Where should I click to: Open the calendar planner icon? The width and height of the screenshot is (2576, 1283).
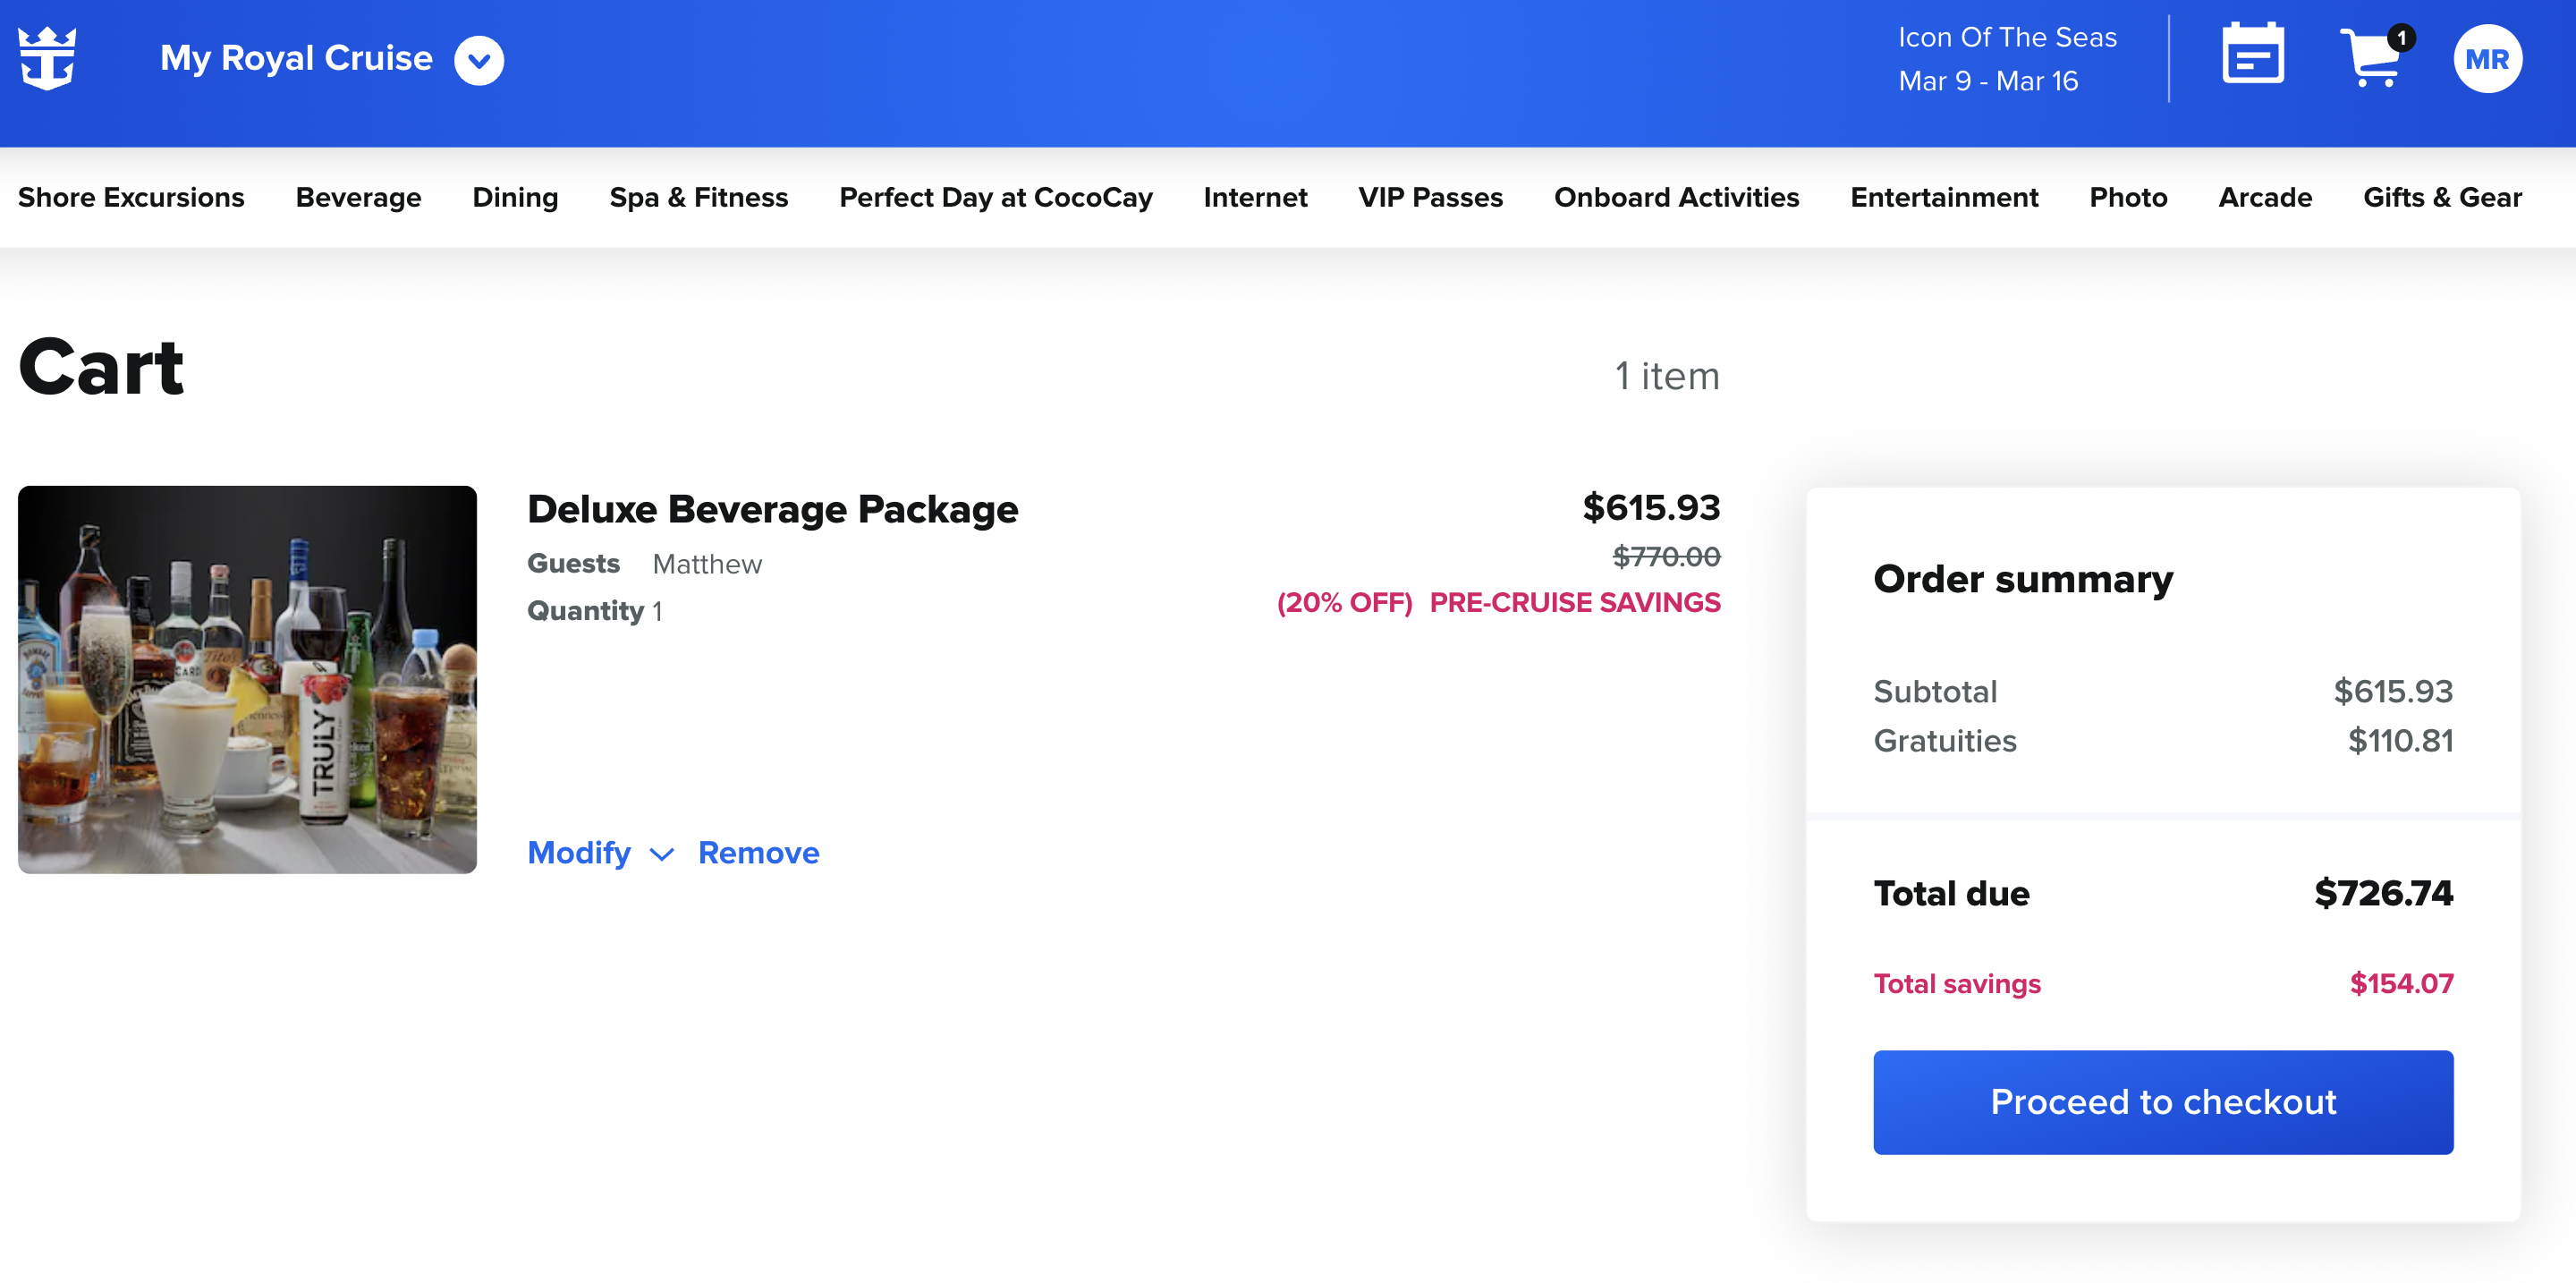coord(2252,54)
